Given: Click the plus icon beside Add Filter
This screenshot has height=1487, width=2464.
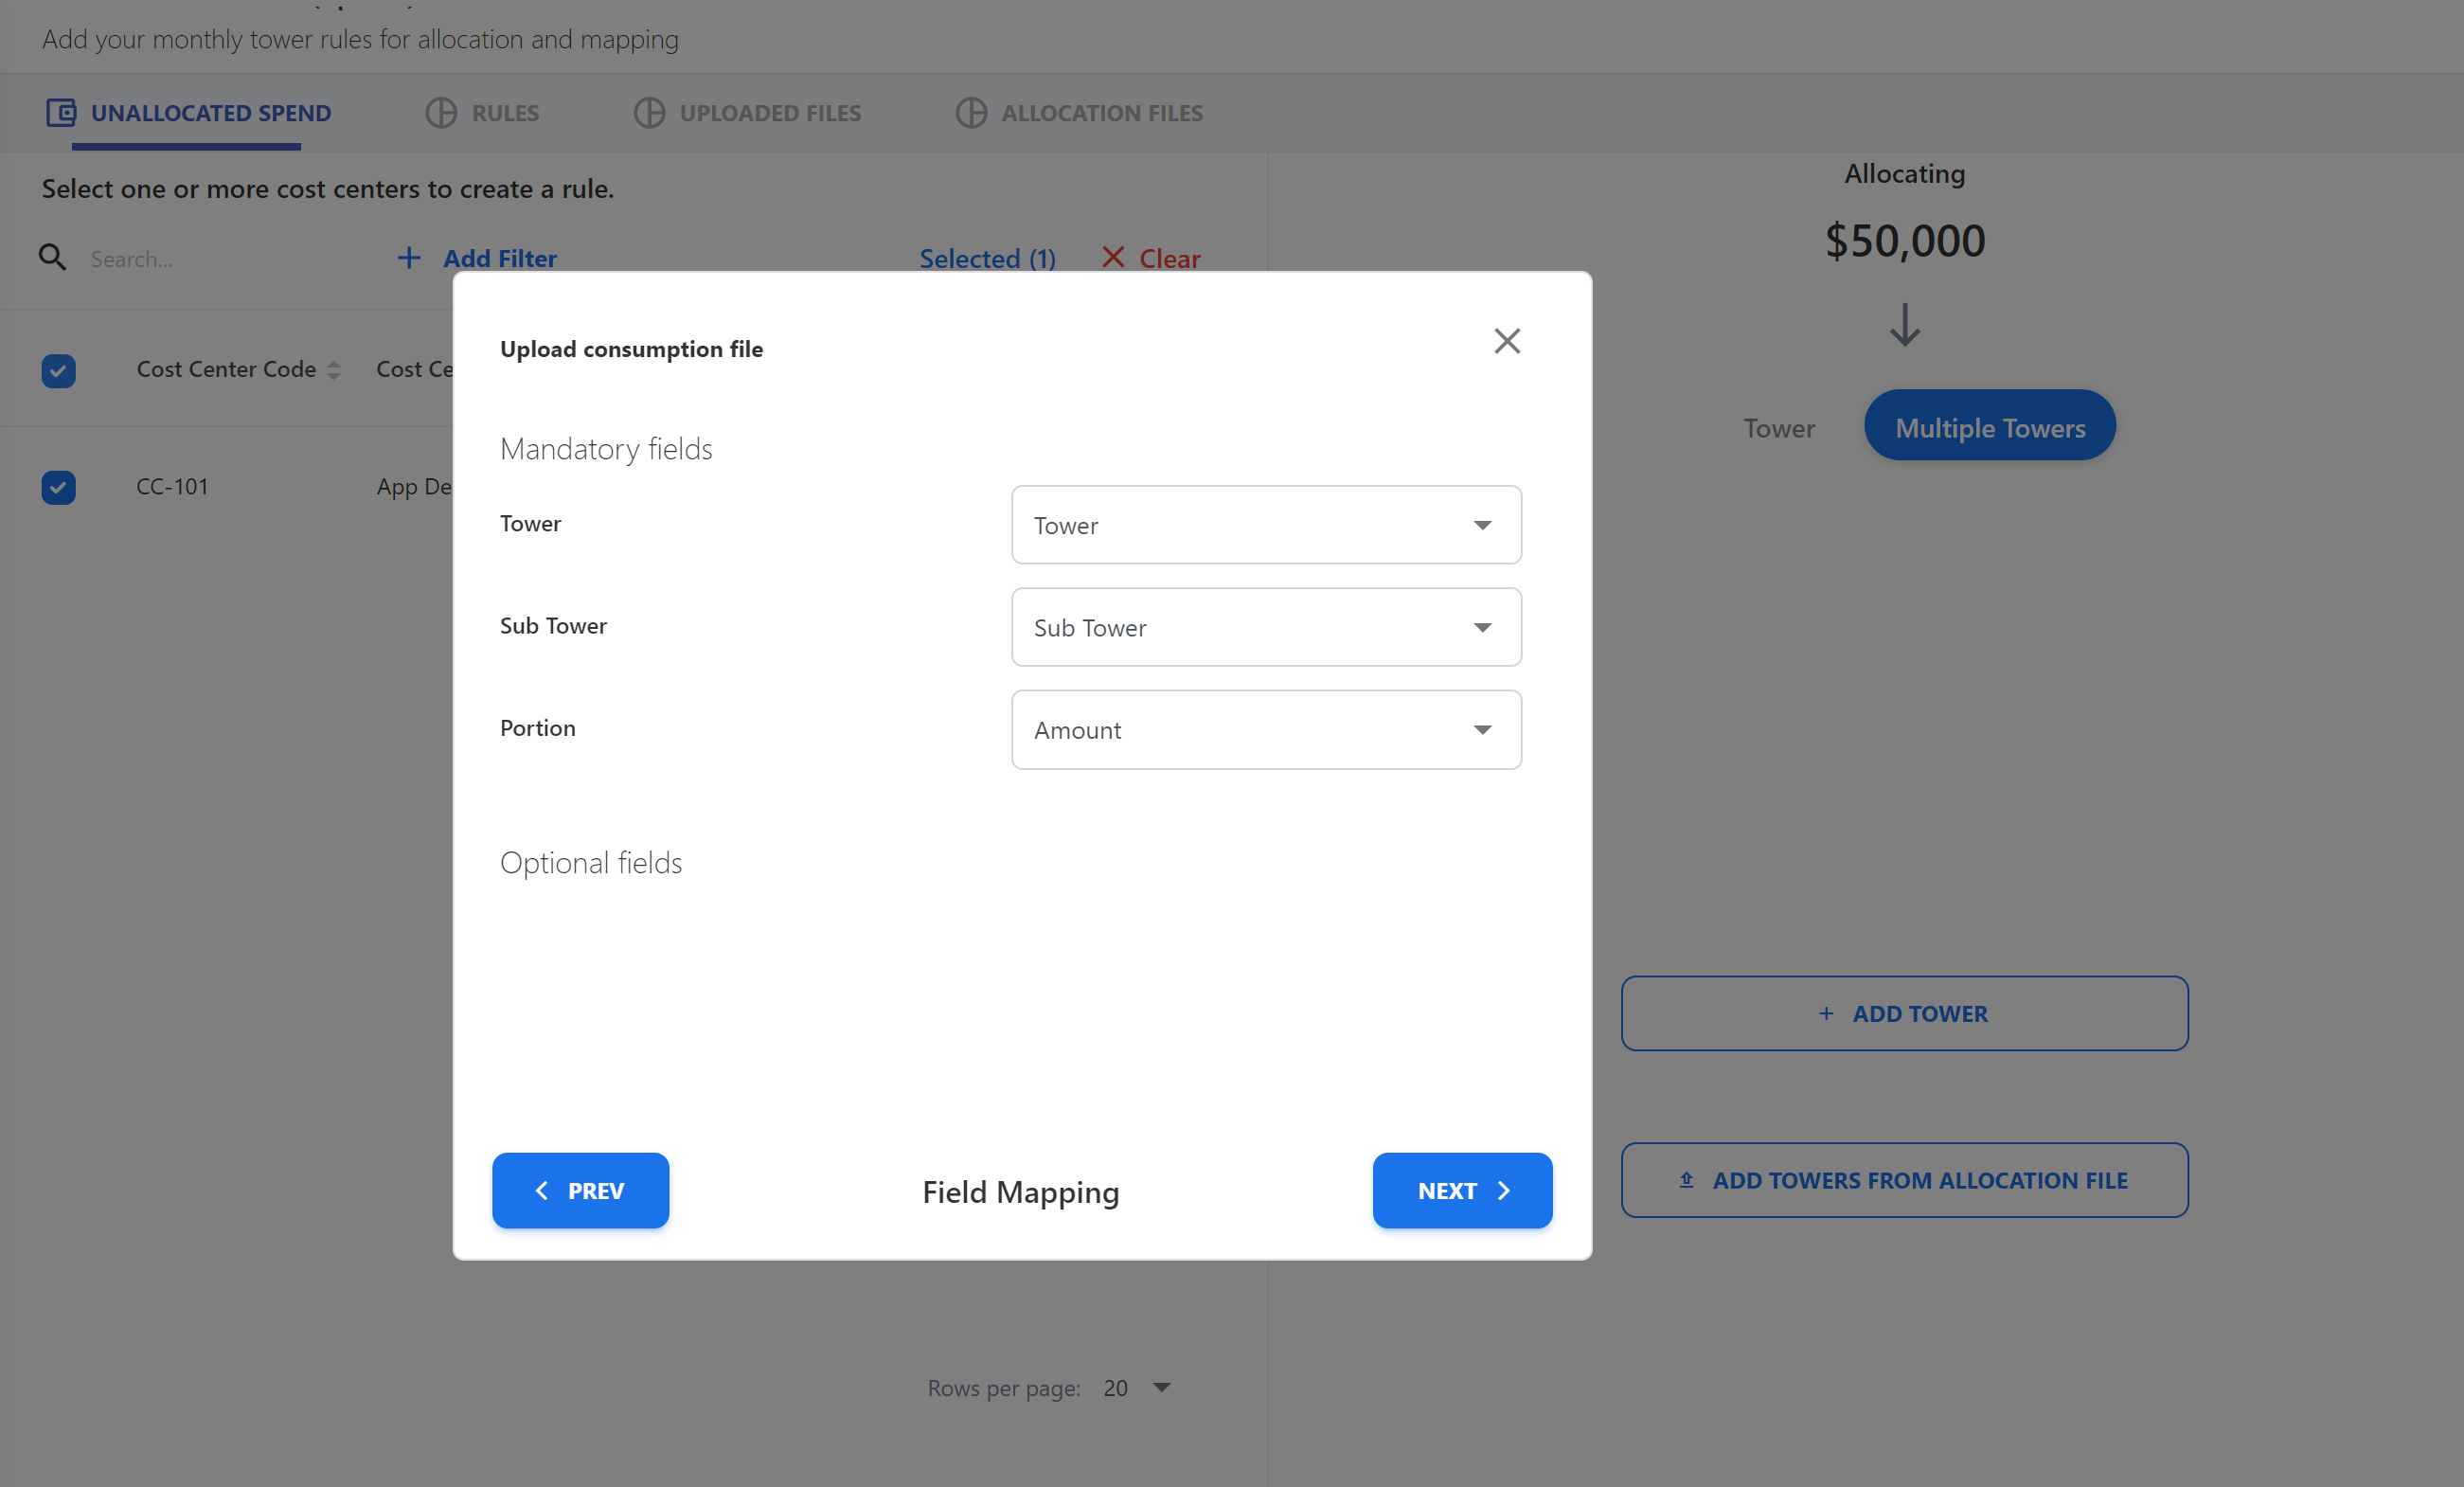Looking at the screenshot, I should click(408, 258).
